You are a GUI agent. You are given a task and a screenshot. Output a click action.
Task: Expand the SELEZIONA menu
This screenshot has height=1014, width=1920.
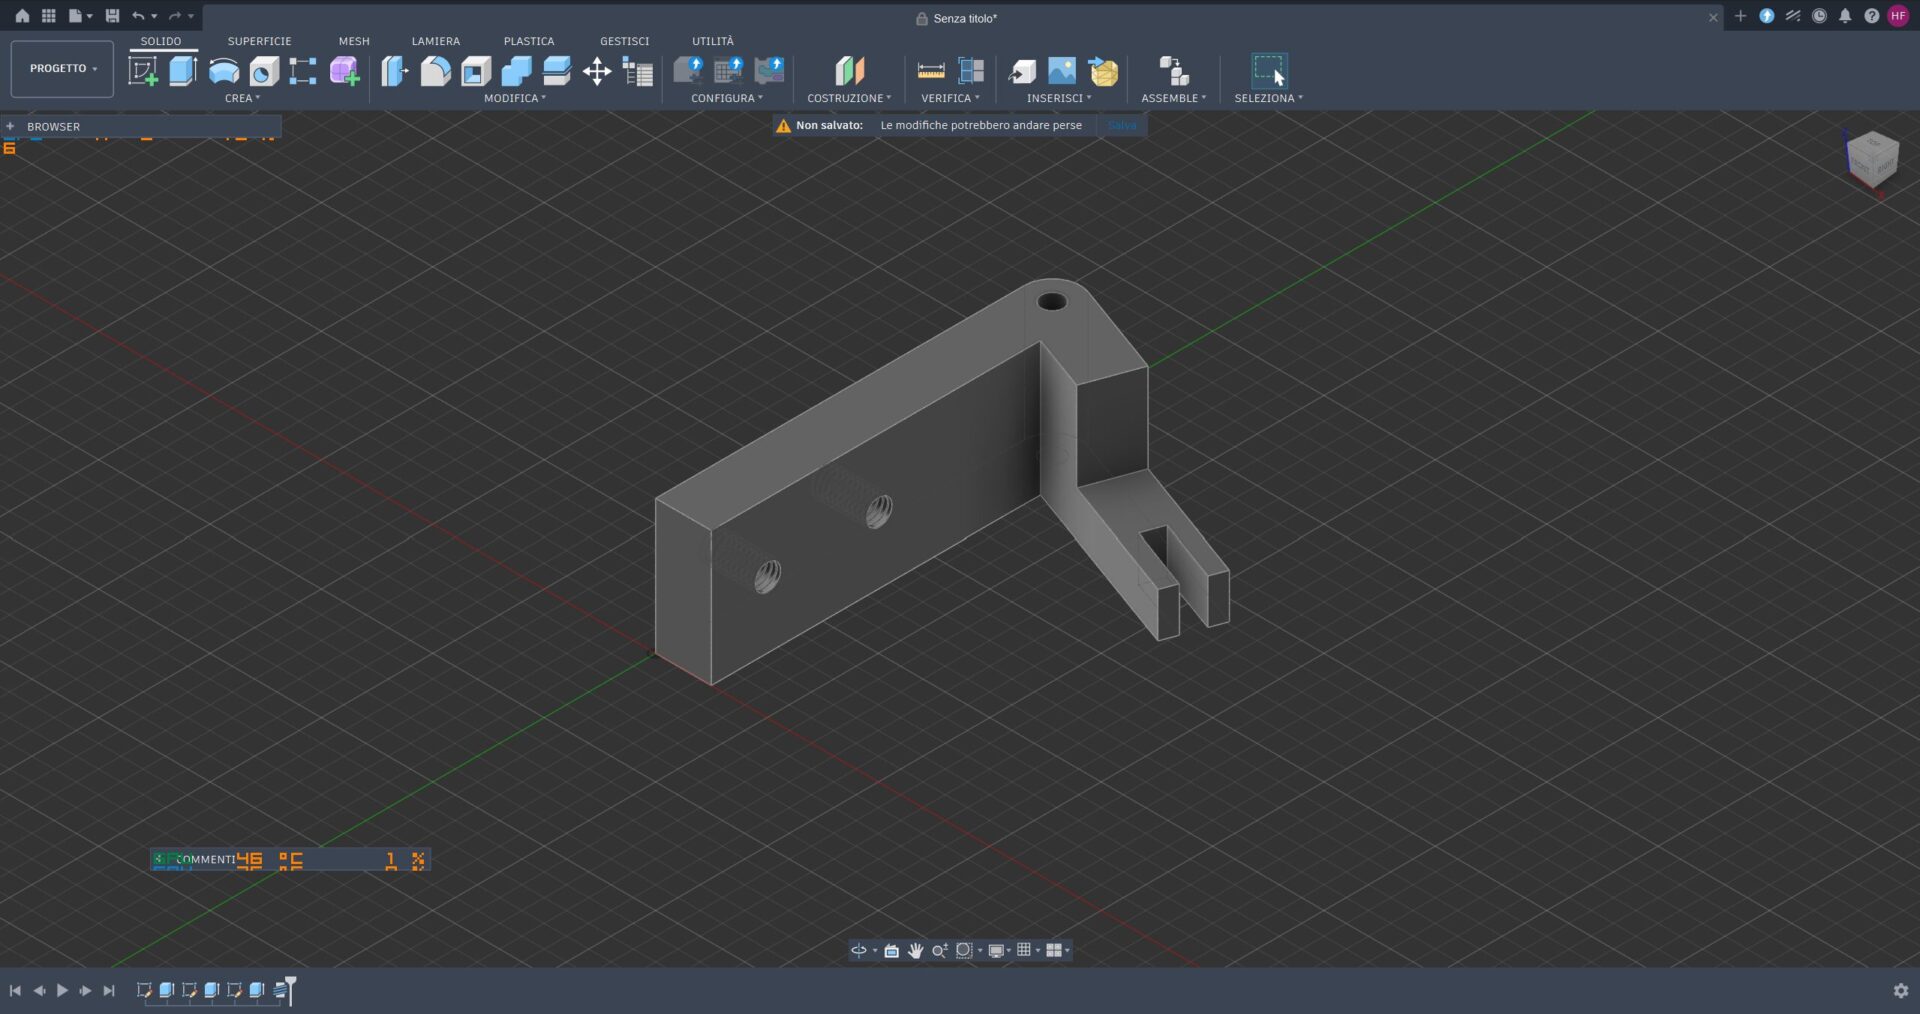coord(1269,98)
